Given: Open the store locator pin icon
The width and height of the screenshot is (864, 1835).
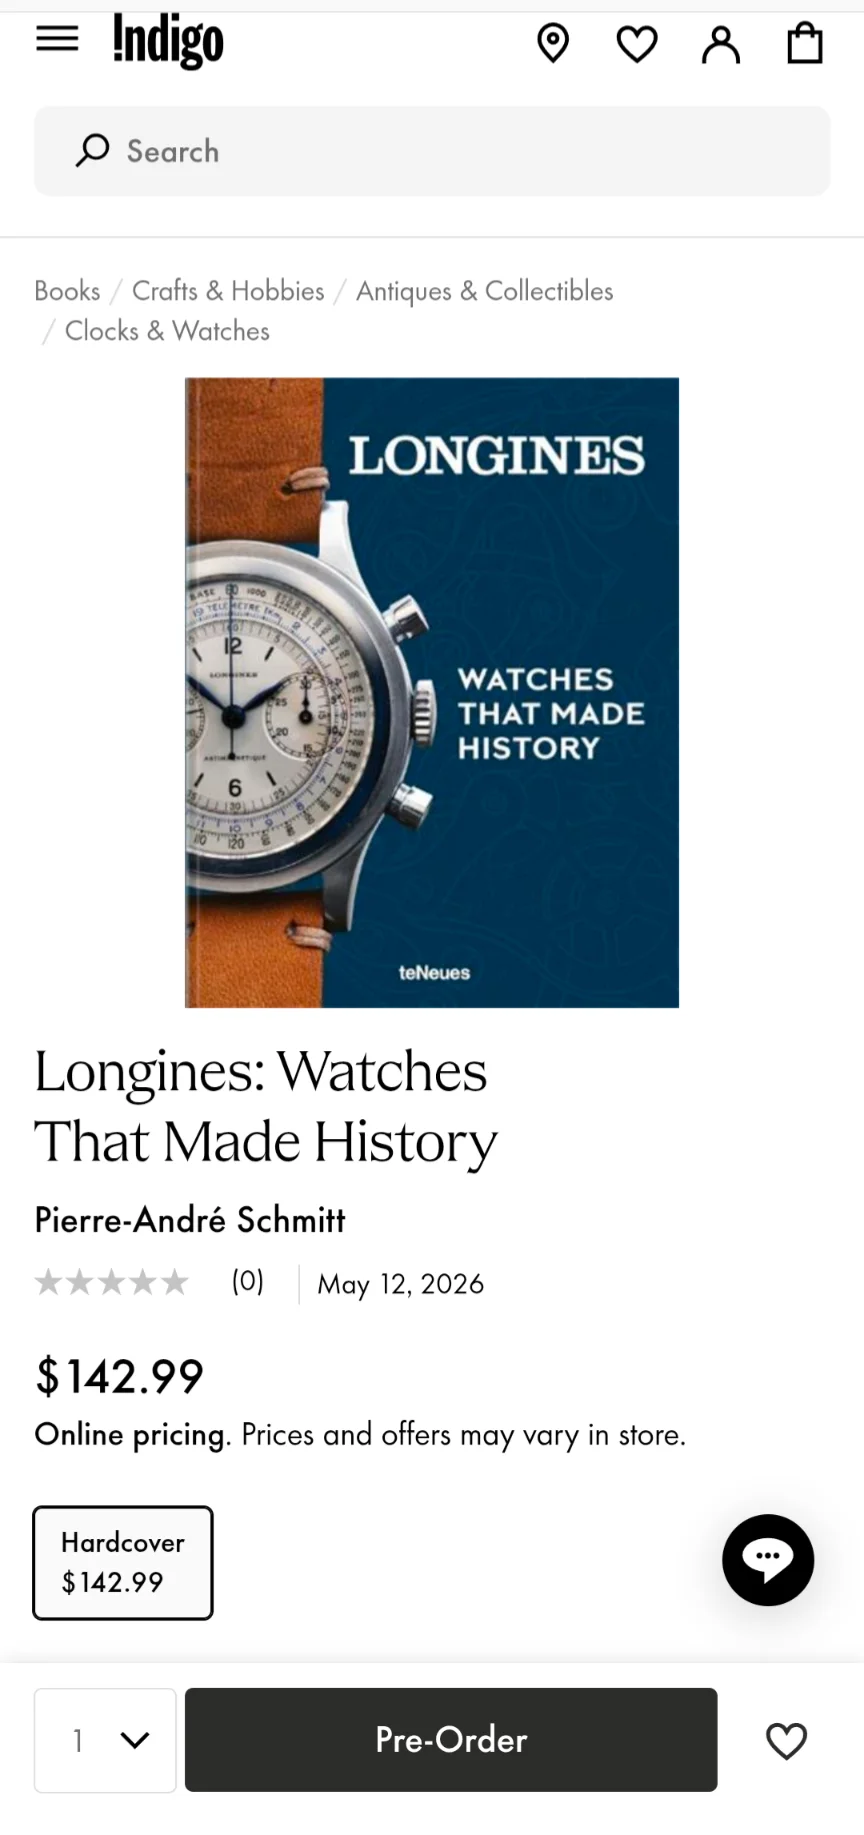Looking at the screenshot, I should pyautogui.click(x=553, y=44).
